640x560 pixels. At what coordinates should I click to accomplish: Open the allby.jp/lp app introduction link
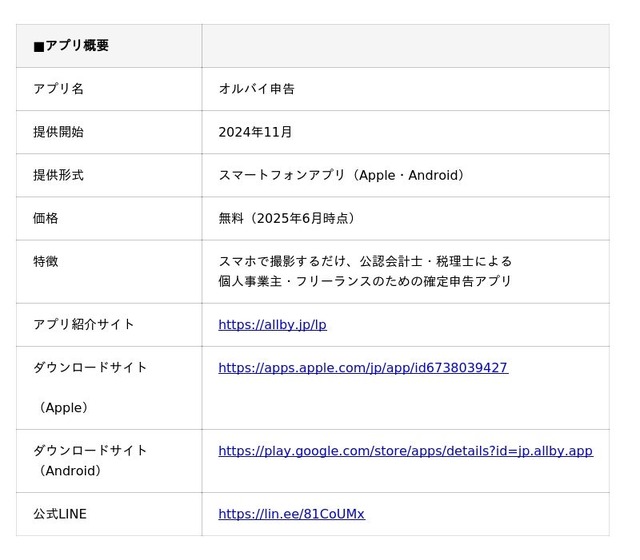272,325
